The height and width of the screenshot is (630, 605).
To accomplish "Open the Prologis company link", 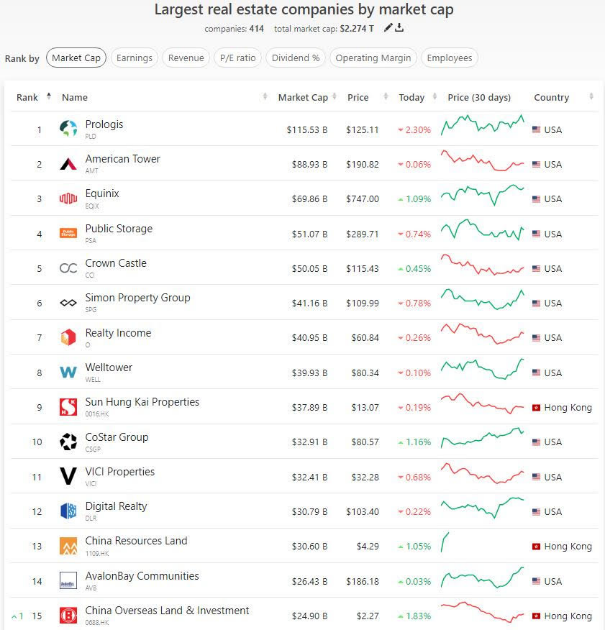I will click(x=104, y=124).
